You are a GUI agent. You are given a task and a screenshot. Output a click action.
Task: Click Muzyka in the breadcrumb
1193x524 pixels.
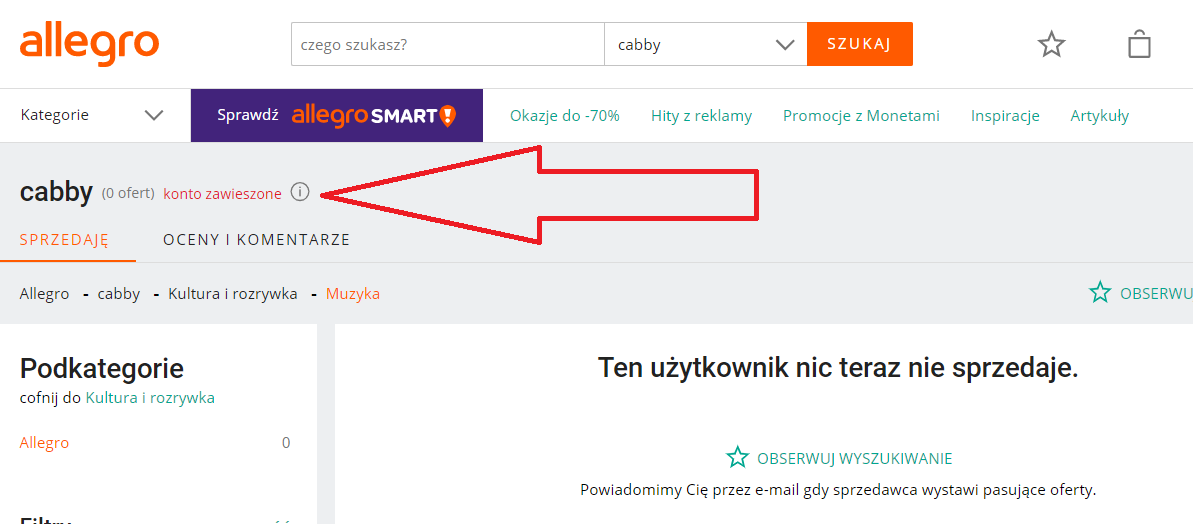pos(353,294)
